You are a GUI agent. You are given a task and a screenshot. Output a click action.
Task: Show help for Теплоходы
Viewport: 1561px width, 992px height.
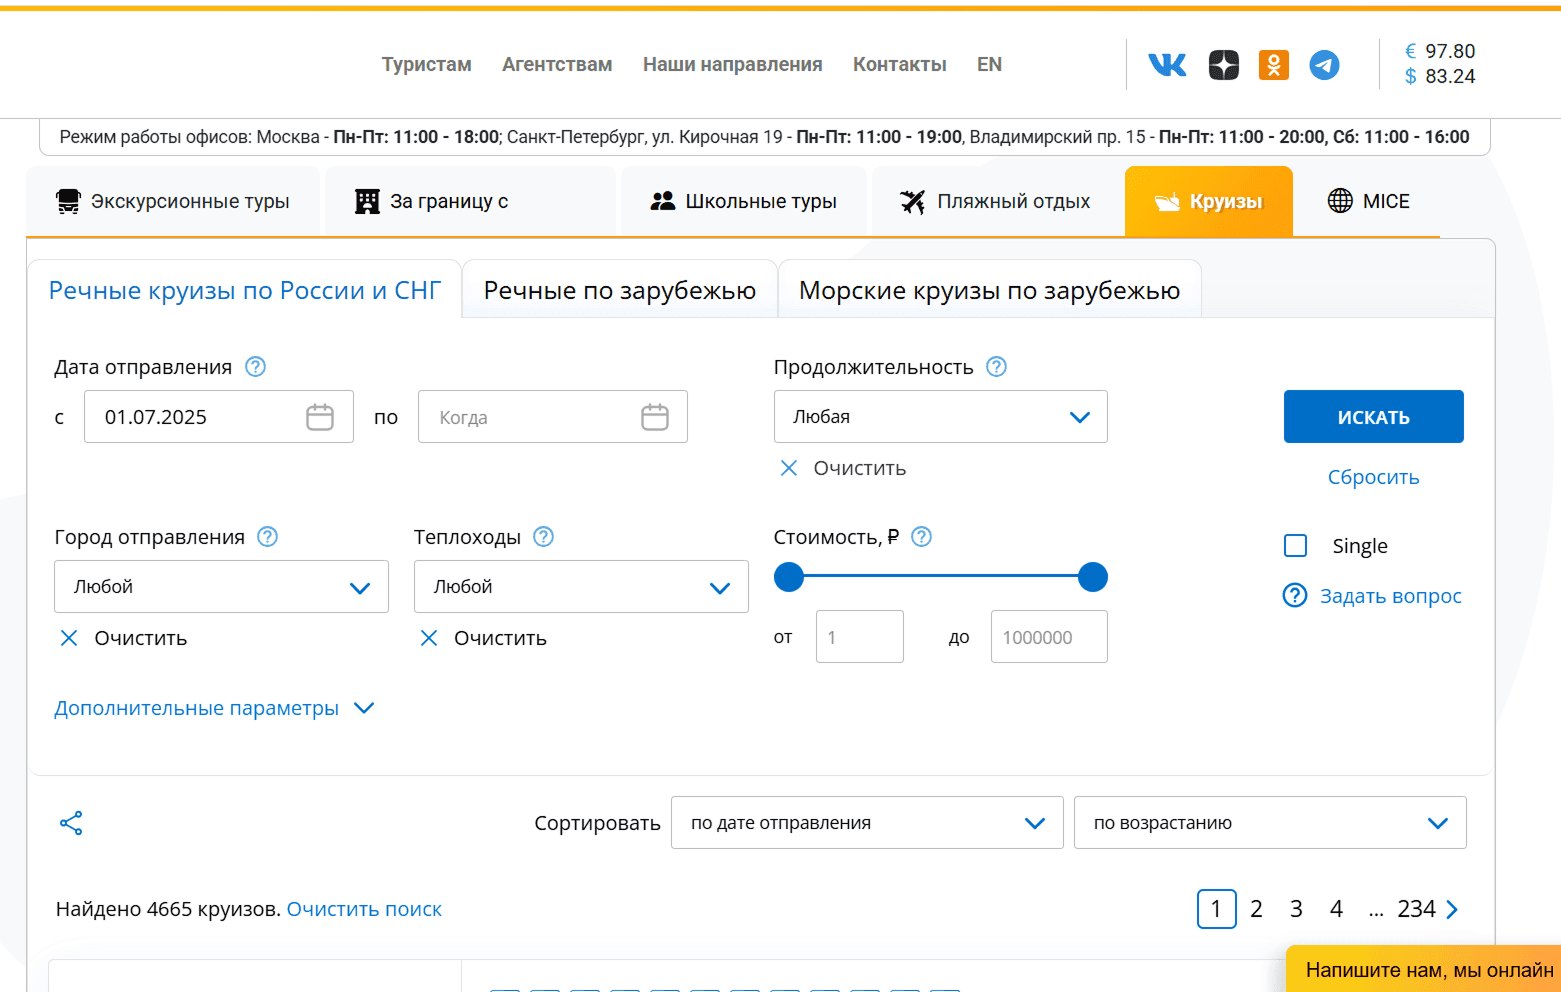544,537
